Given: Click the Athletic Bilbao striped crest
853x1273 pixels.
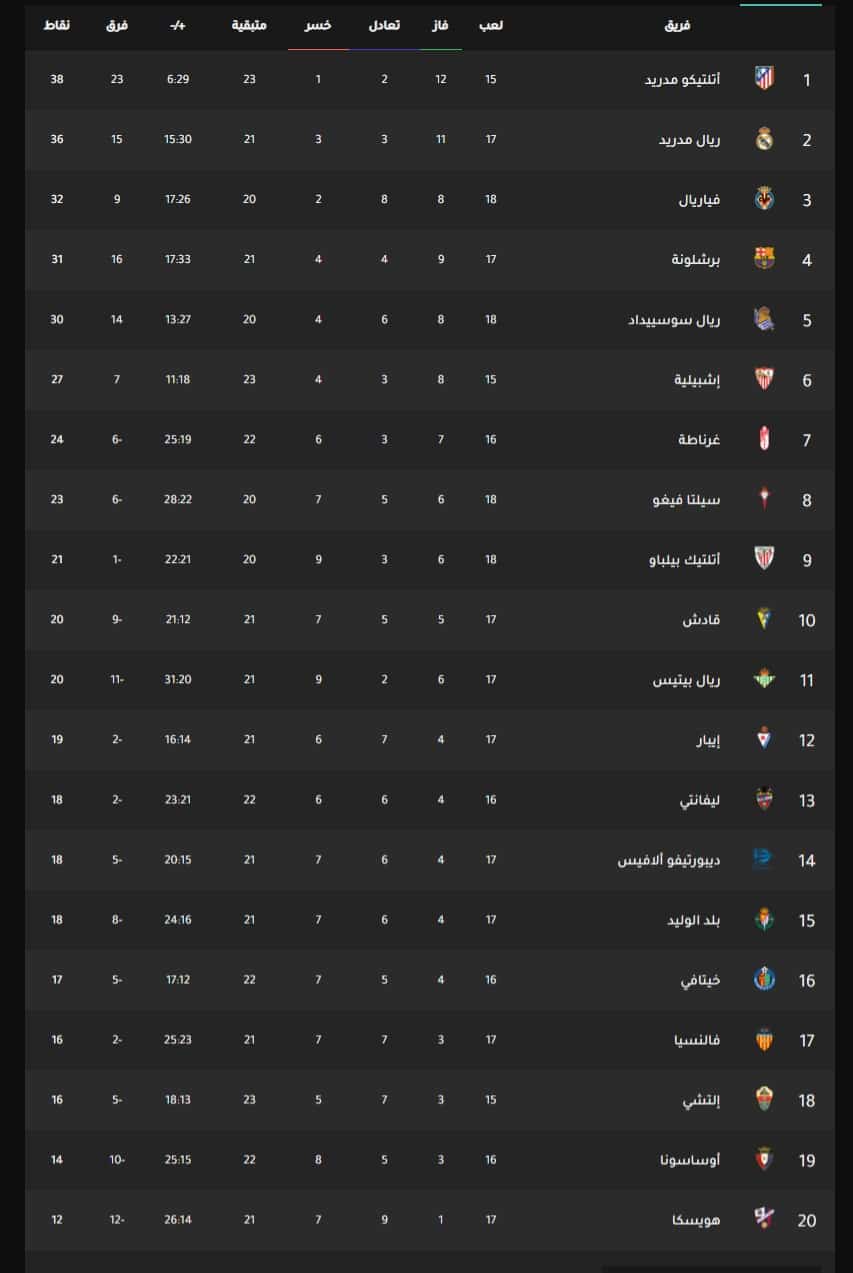Looking at the screenshot, I should pos(764,559).
